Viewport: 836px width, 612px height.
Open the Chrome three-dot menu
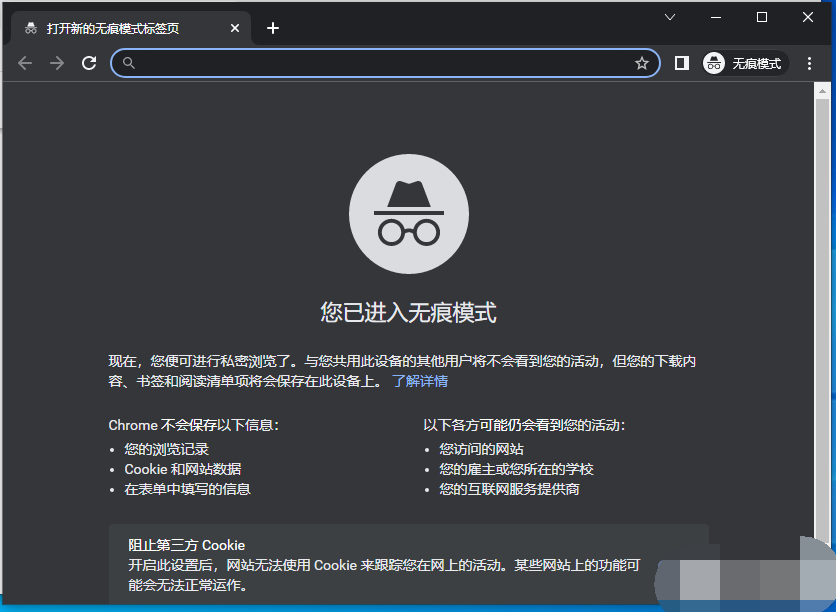pyautogui.click(x=810, y=63)
